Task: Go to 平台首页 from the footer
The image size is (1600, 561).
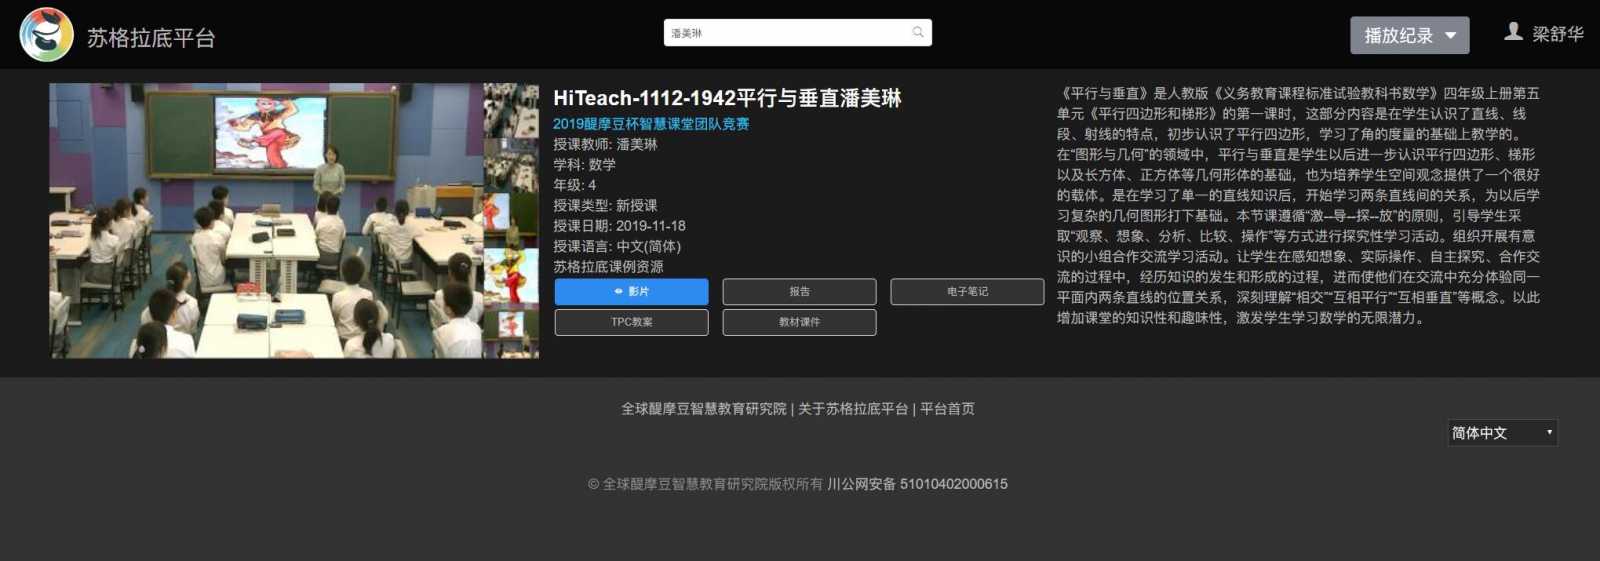Action: (x=947, y=409)
